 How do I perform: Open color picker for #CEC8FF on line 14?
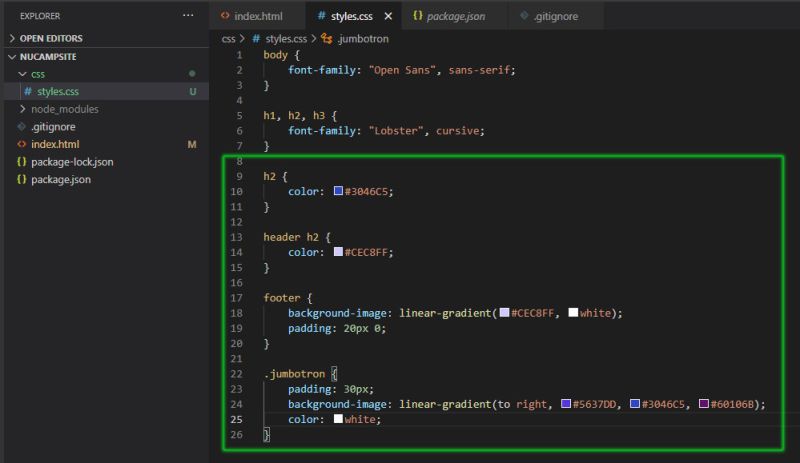click(338, 252)
